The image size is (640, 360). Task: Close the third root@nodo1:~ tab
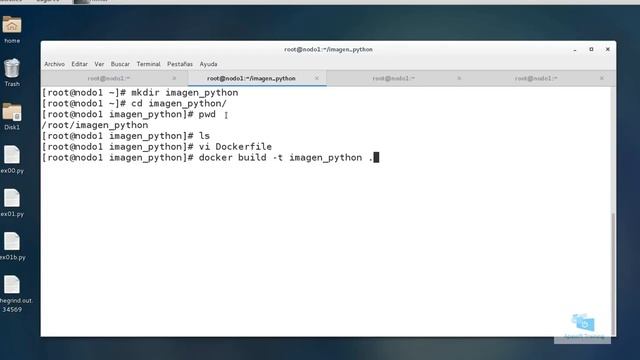pos(459,78)
